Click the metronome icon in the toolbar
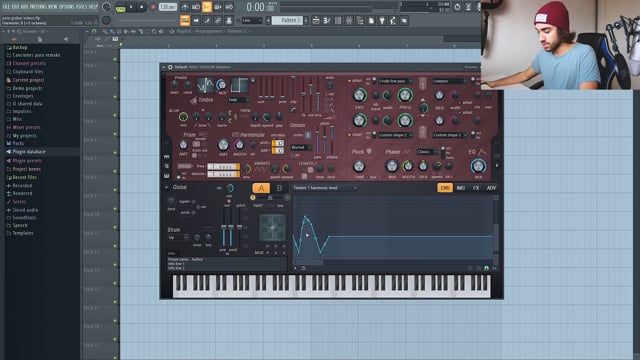640x360 pixels. (185, 7)
